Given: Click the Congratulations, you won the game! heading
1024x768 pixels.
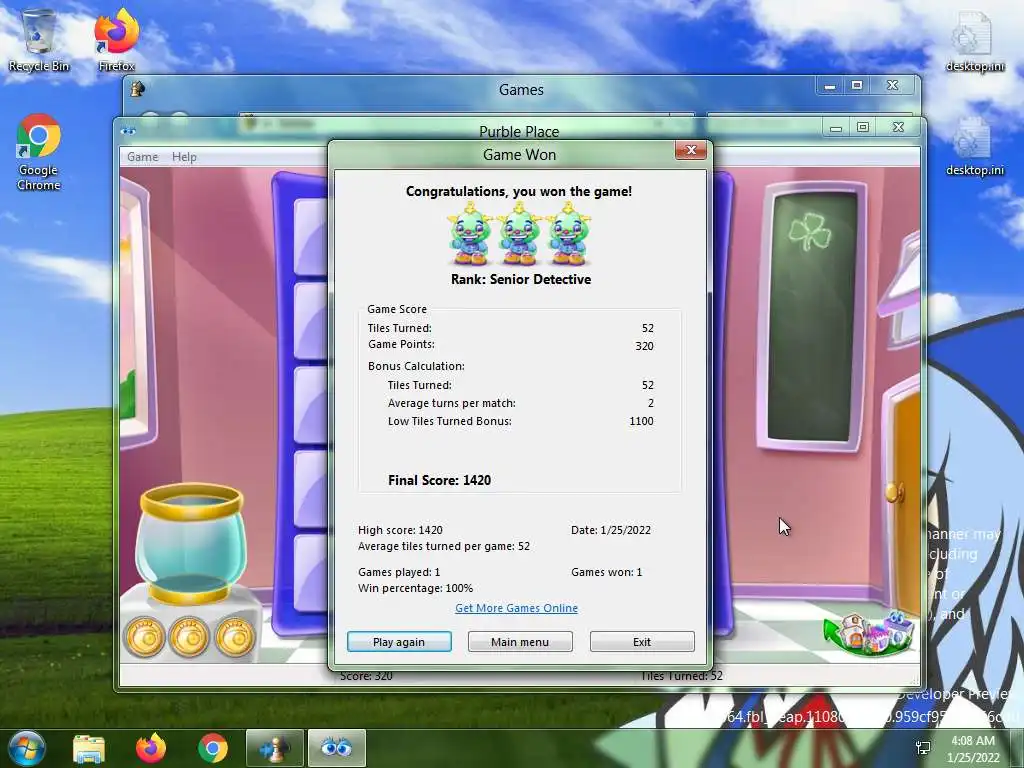Looking at the screenshot, I should [519, 191].
